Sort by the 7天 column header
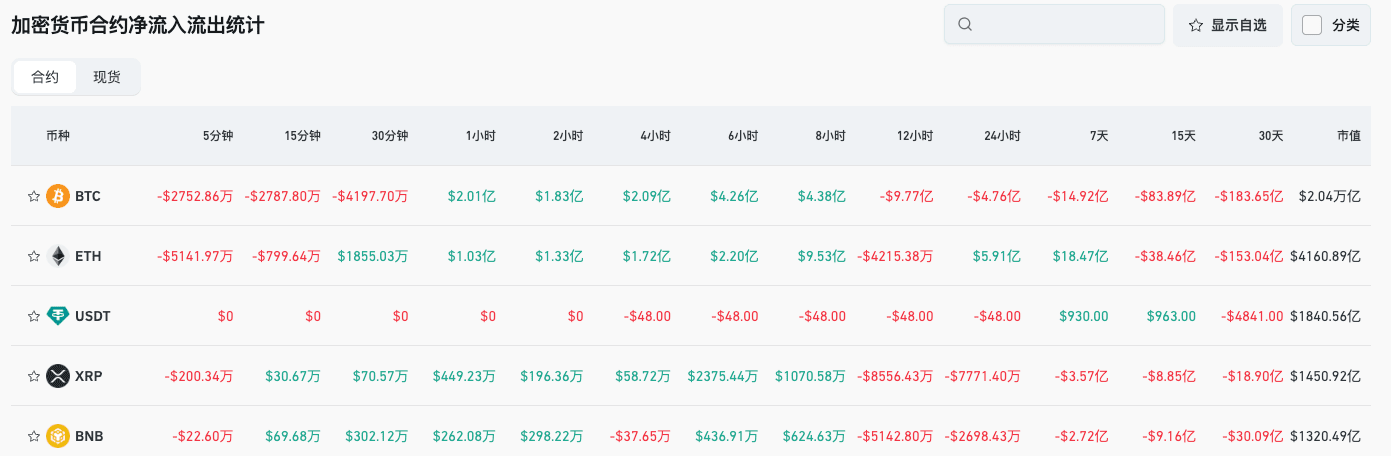The width and height of the screenshot is (1391, 456). tap(1099, 135)
